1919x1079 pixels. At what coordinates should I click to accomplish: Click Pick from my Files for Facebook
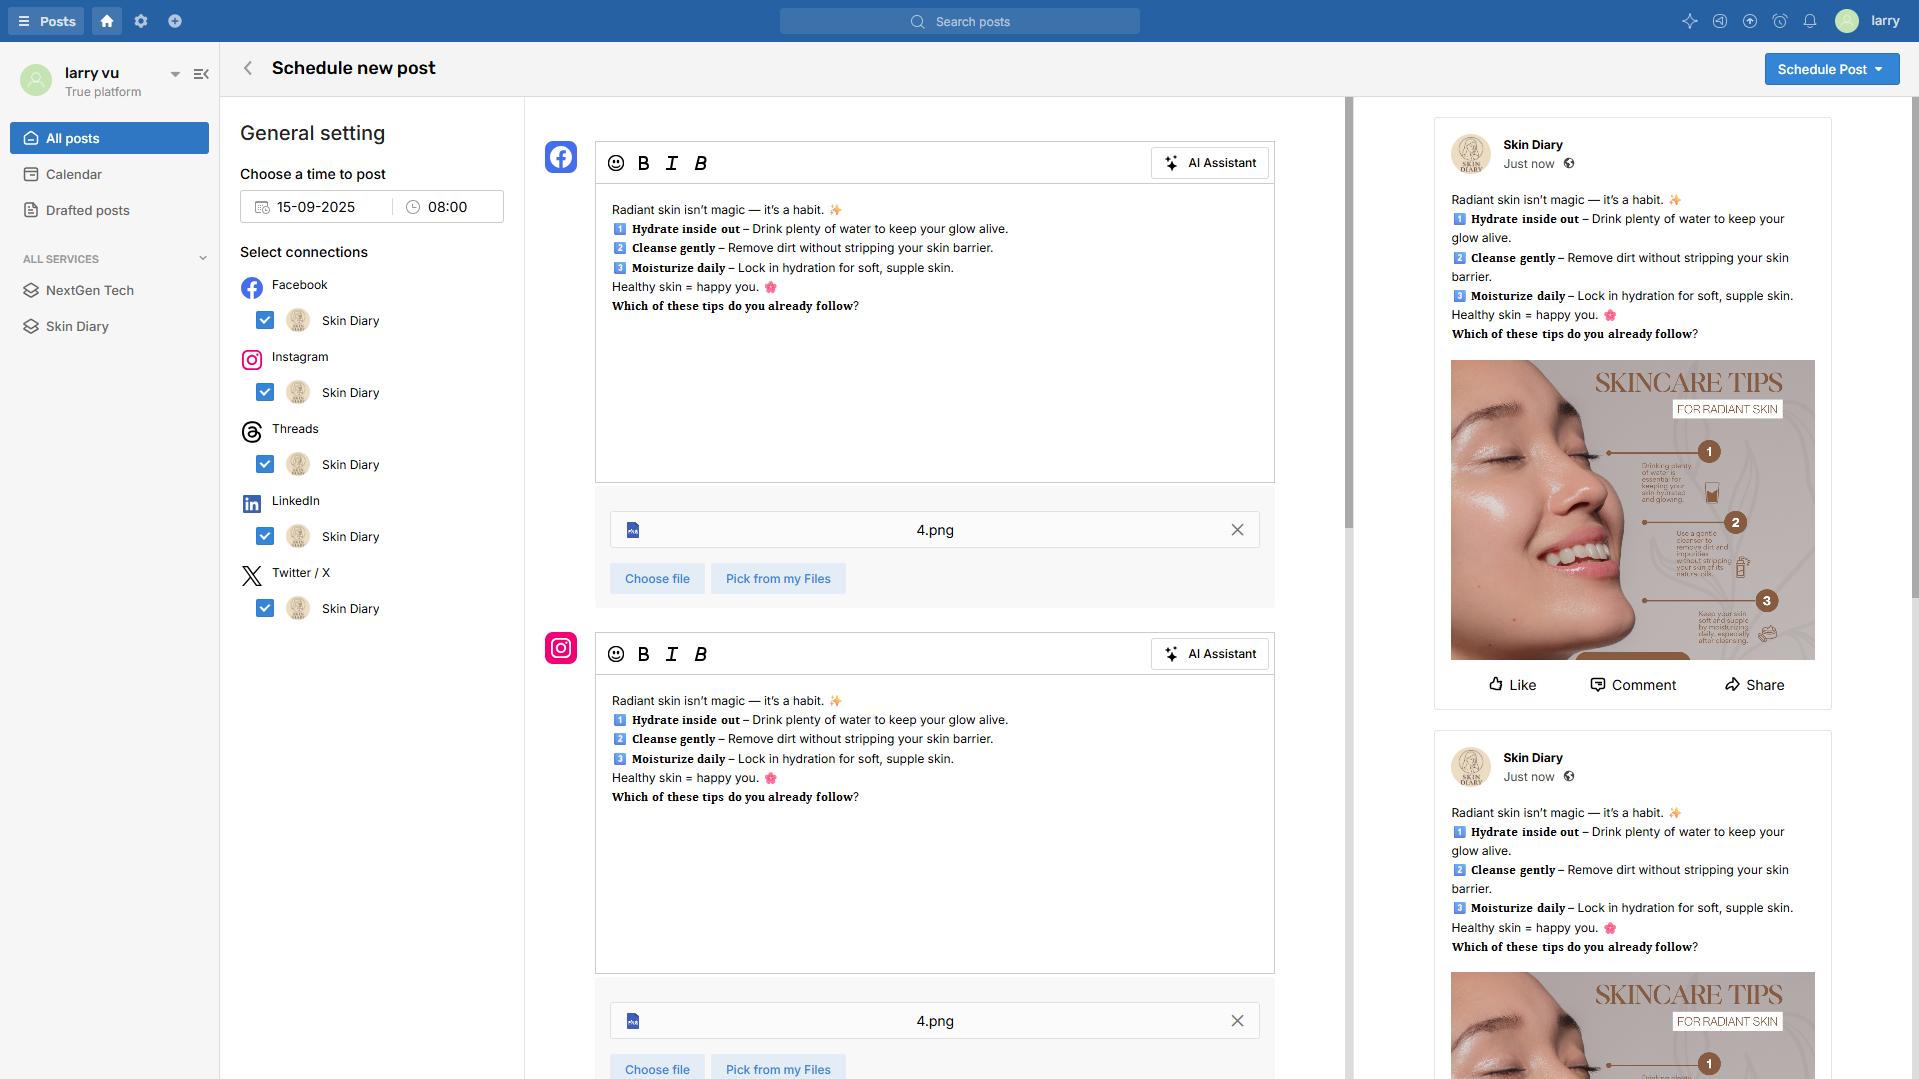click(777, 579)
